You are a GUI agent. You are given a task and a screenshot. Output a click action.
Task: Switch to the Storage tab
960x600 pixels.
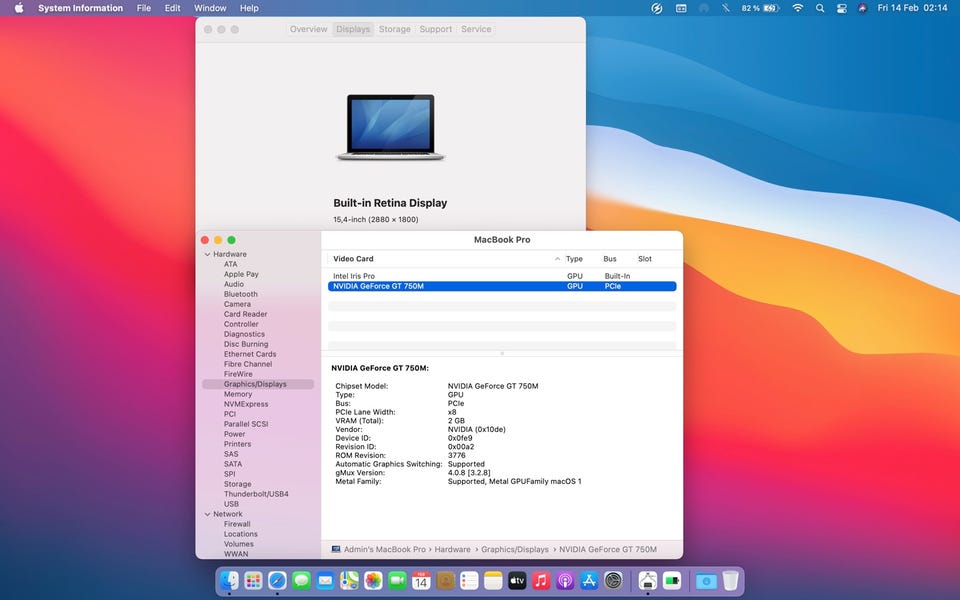click(x=394, y=29)
